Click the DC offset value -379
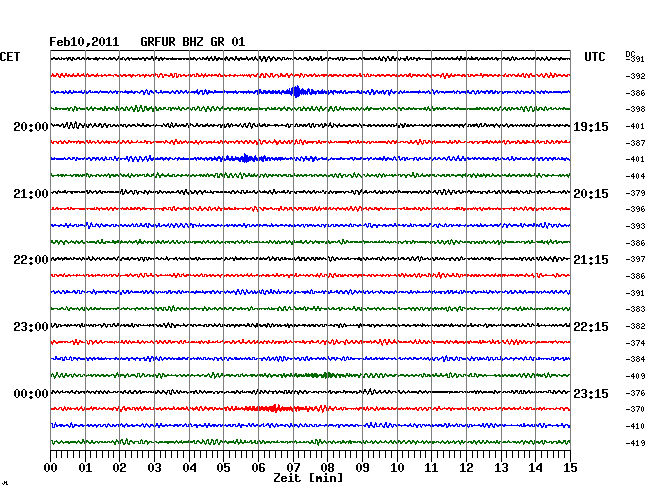The height and width of the screenshot is (494, 650). [x=635, y=193]
